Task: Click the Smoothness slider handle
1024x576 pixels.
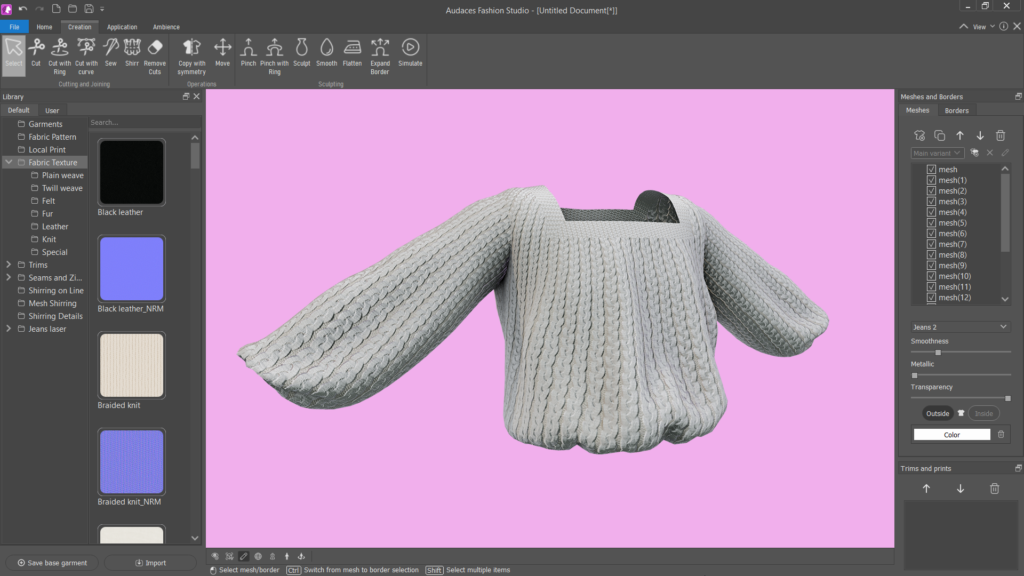Action: (938, 352)
